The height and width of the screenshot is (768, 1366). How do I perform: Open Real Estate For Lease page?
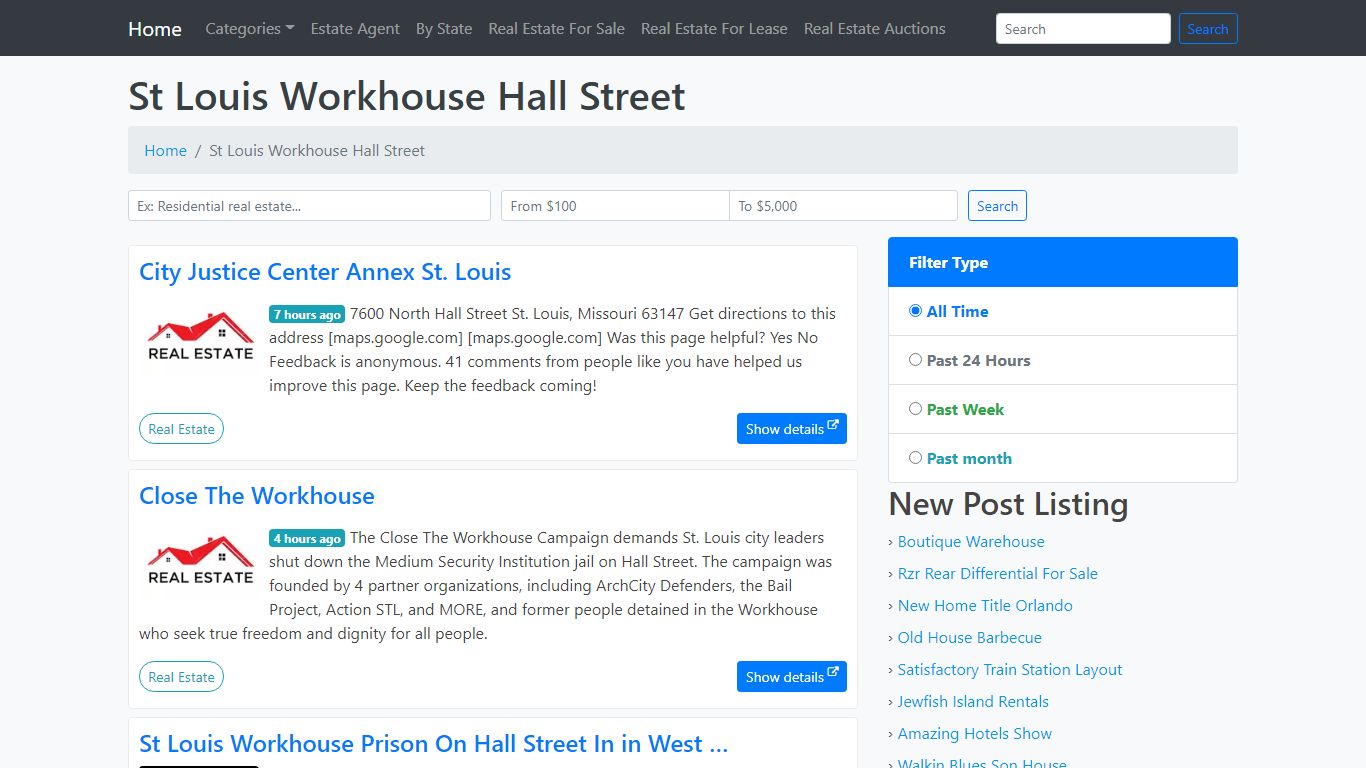click(714, 29)
